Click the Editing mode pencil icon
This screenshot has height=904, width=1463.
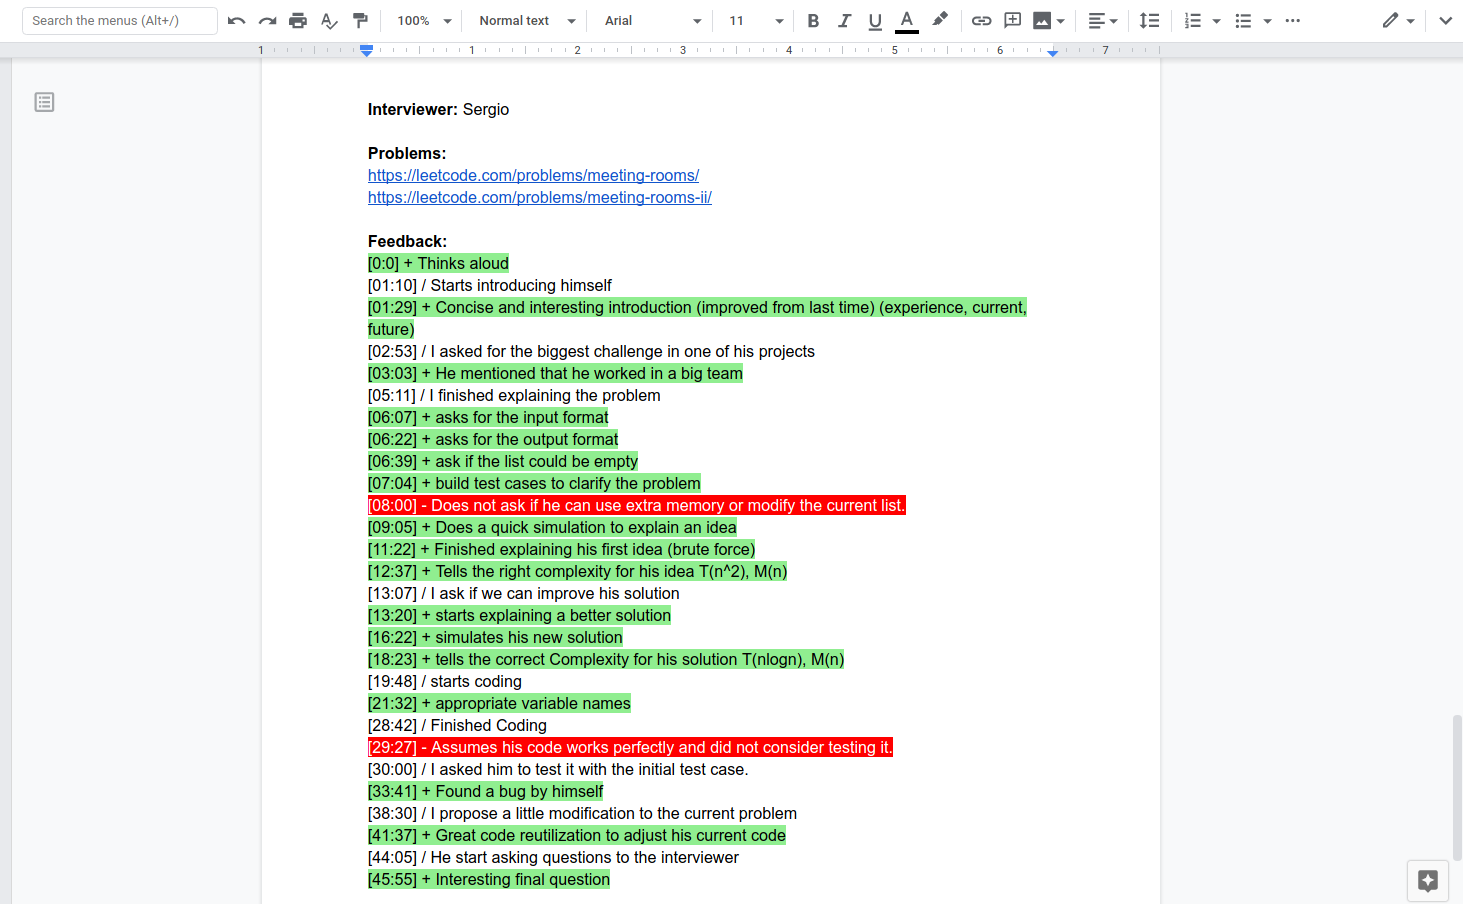click(1390, 21)
